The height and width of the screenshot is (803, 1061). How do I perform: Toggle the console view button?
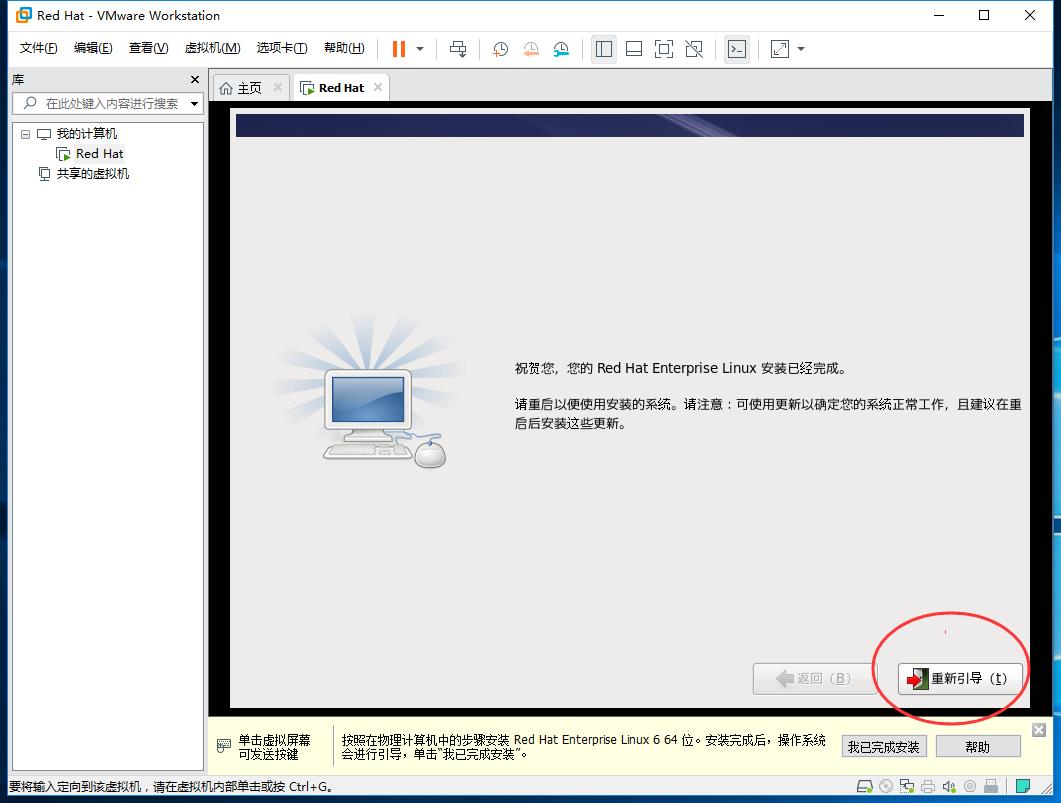(736, 49)
